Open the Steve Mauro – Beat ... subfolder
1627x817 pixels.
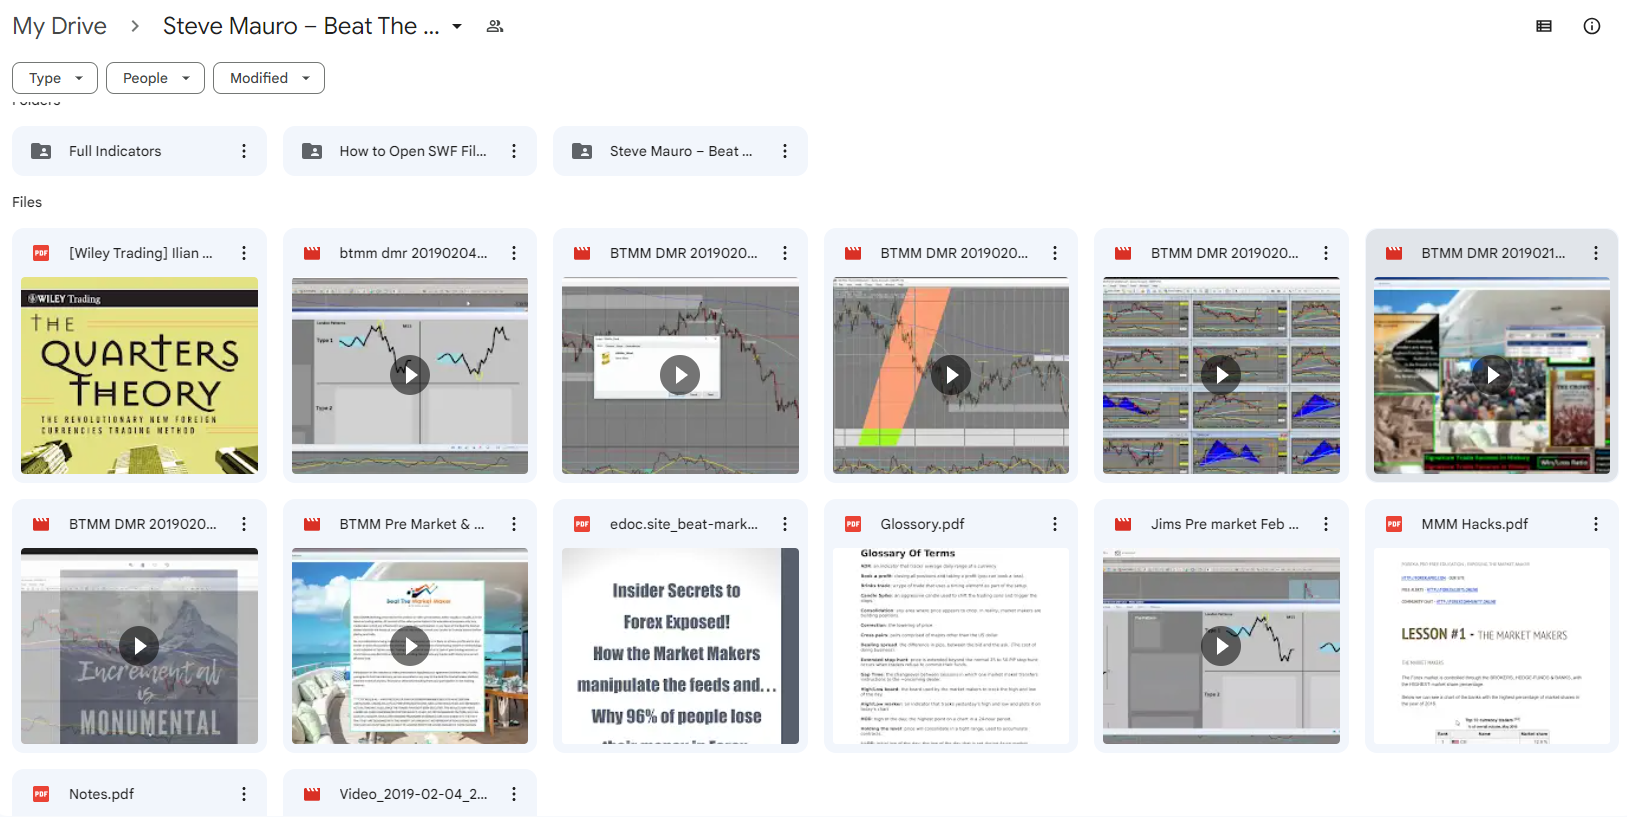tap(680, 151)
